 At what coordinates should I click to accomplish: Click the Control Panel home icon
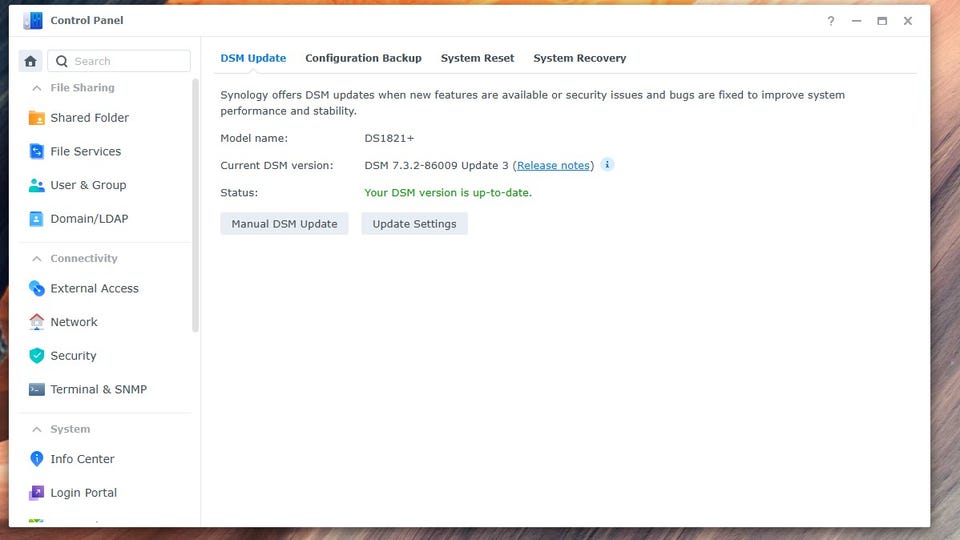click(31, 61)
